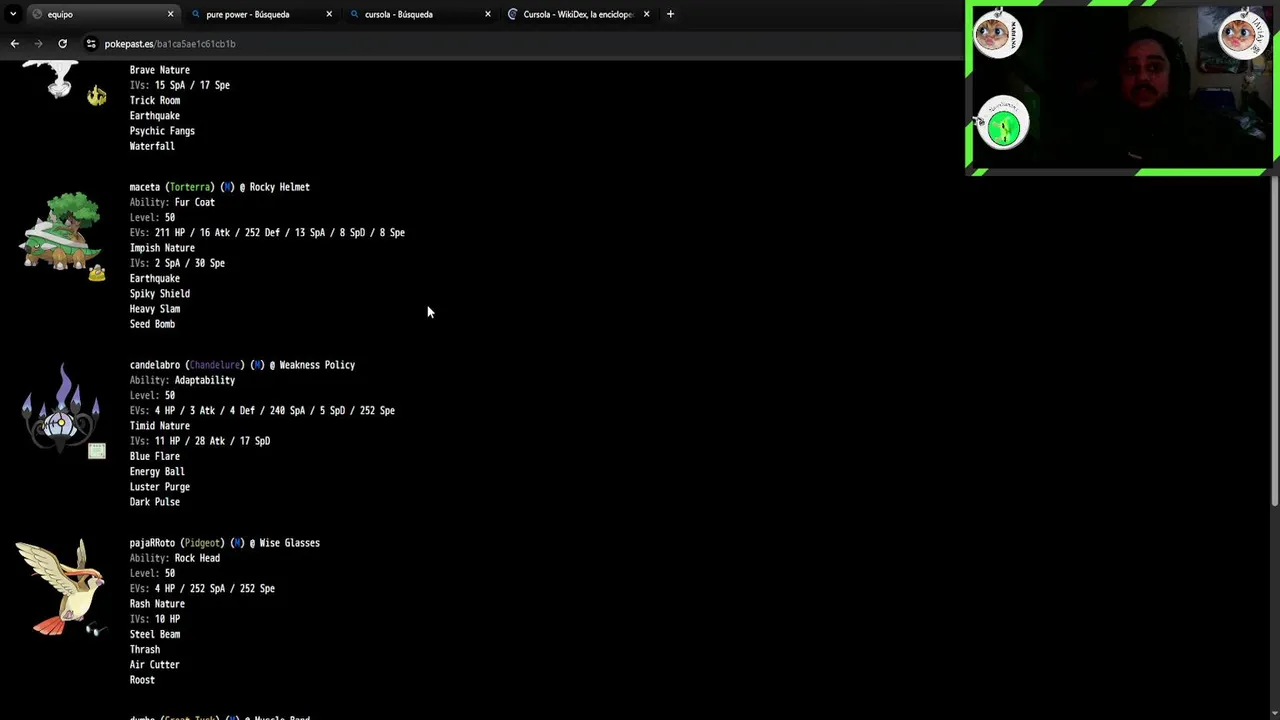View site information icon beside URL
The width and height of the screenshot is (1280, 720).
pos(91,43)
